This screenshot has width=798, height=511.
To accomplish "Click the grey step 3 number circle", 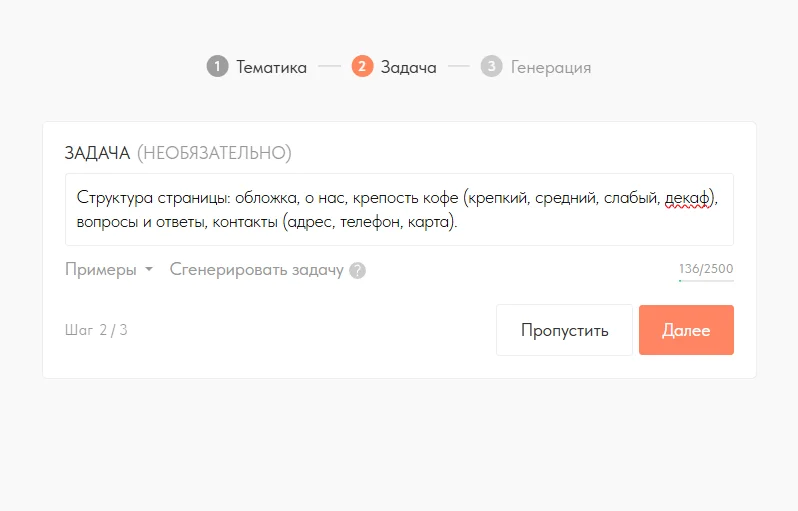I will click(491, 67).
